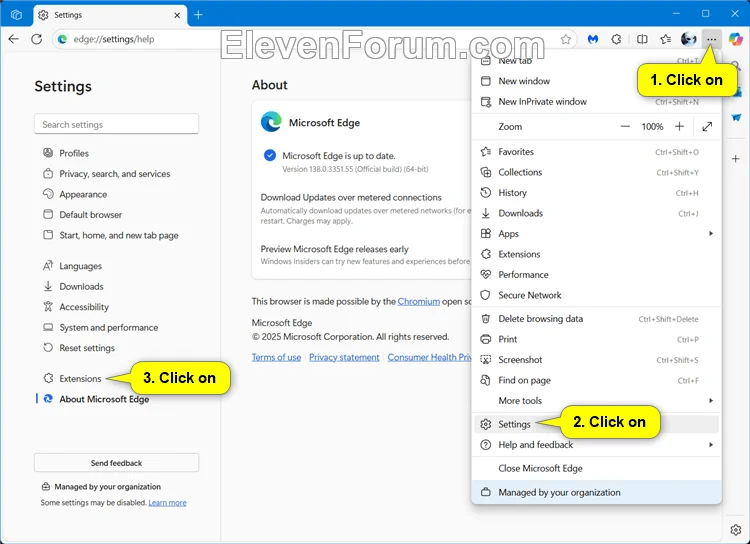
Task: Reload the page with the refresh icon
Action: tap(37, 39)
